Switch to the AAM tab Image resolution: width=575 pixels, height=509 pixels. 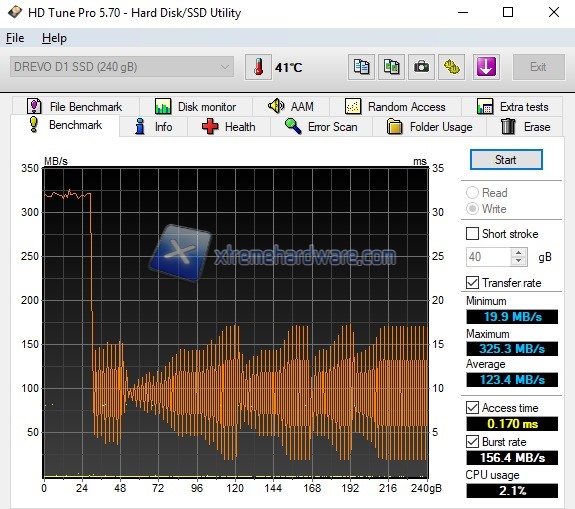(x=291, y=107)
